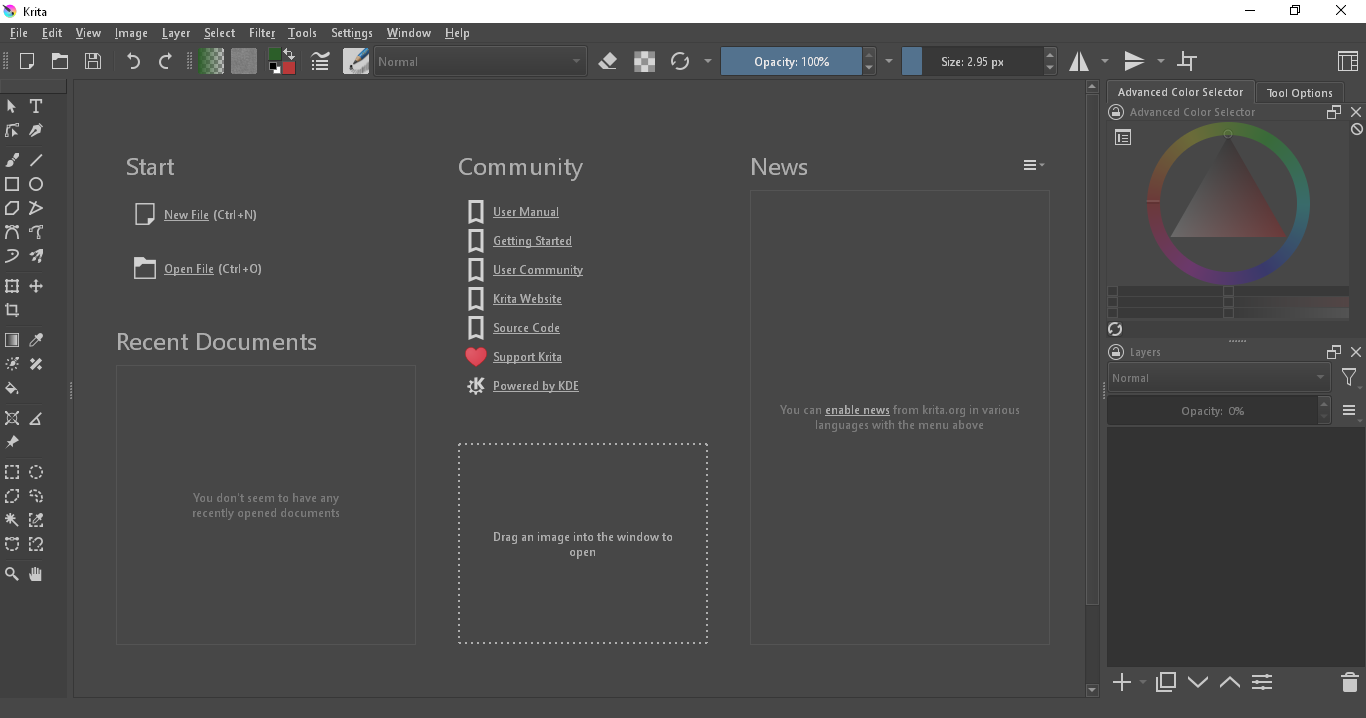Toggle Wrap Around mode
Image resolution: width=1366 pixels, height=718 pixels.
pos(1187,61)
